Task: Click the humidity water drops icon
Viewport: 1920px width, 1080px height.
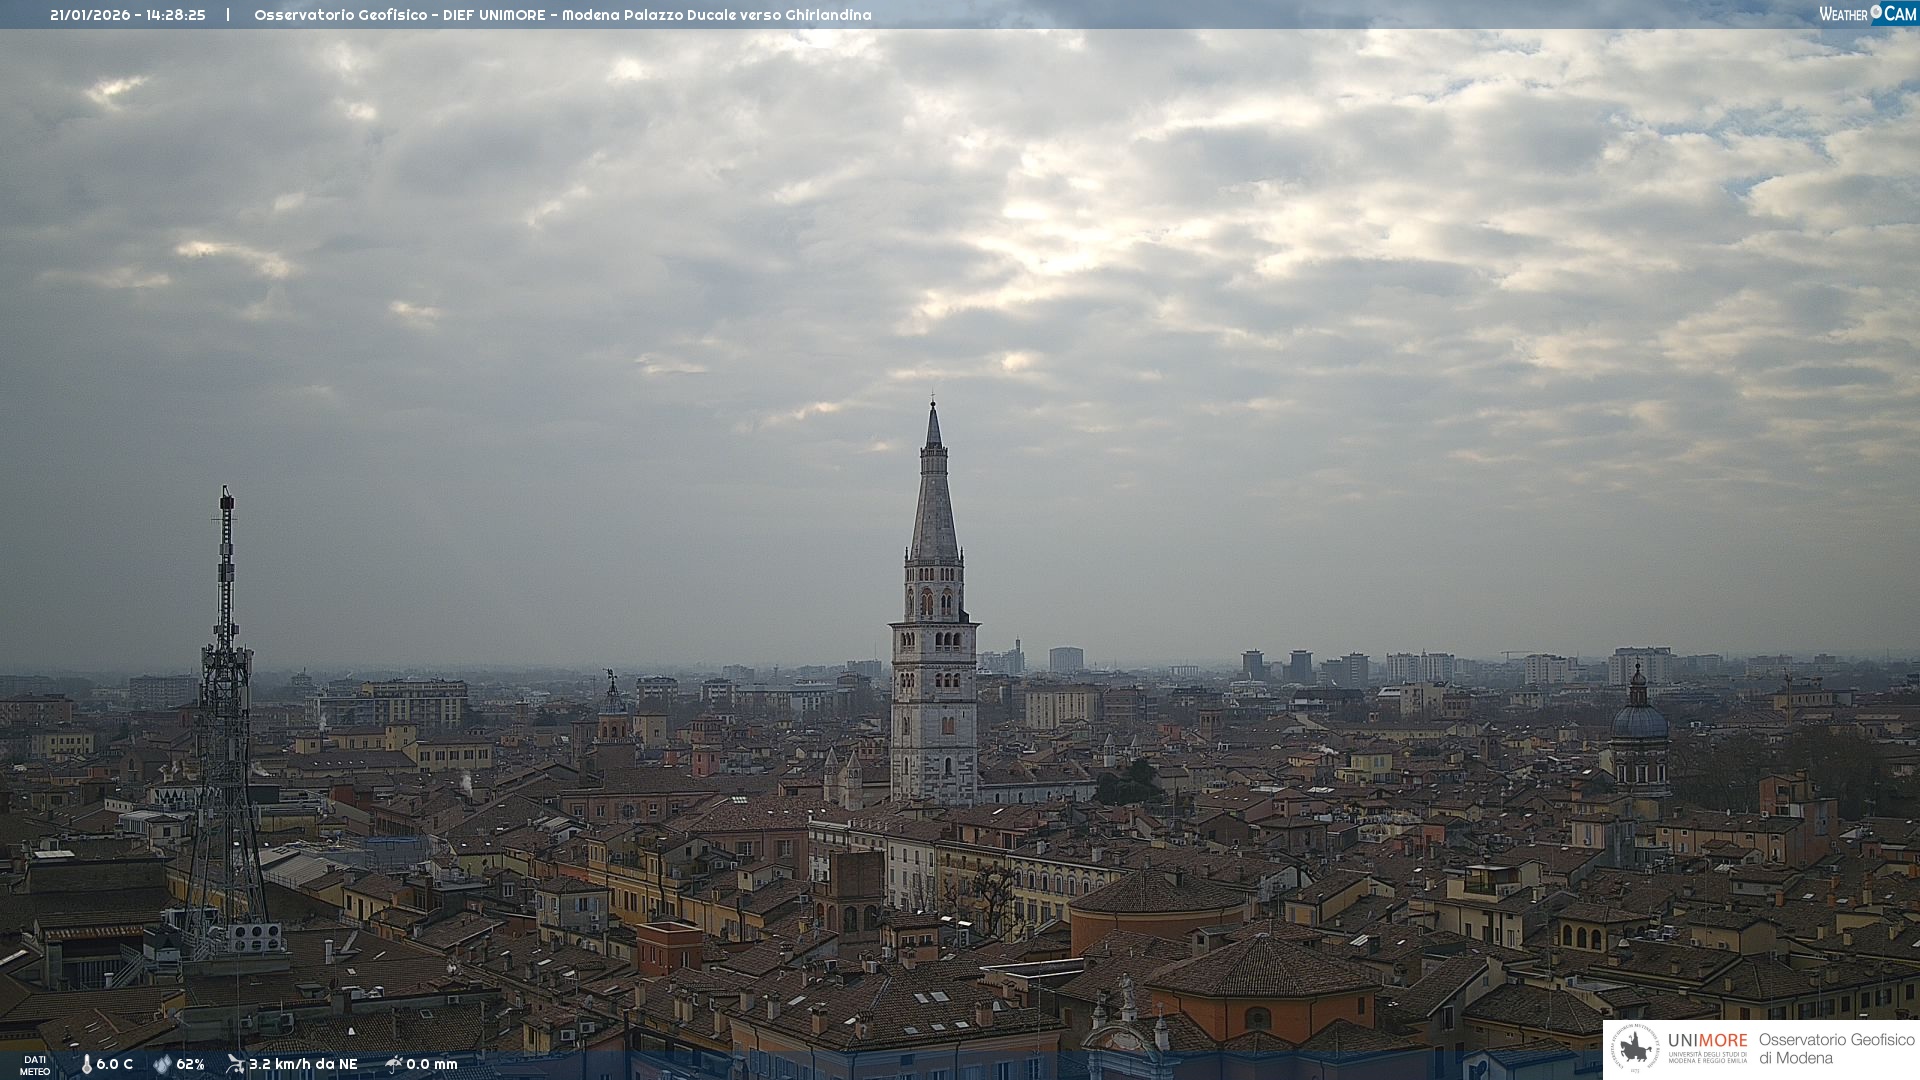Action: (162, 1064)
